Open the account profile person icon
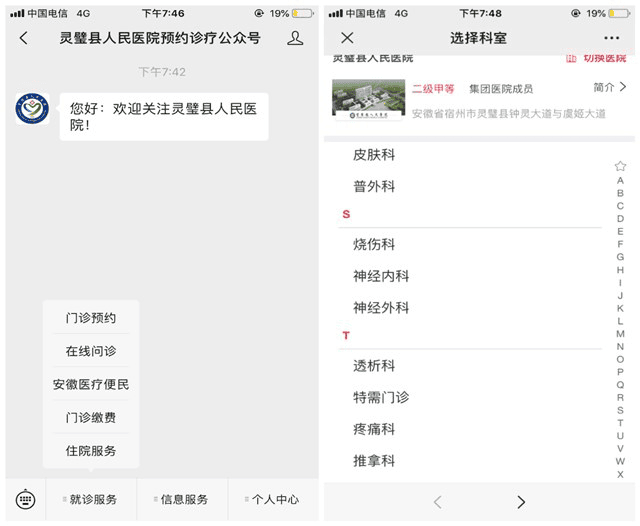Screen dimensions: 640x526 [x=295, y=38]
